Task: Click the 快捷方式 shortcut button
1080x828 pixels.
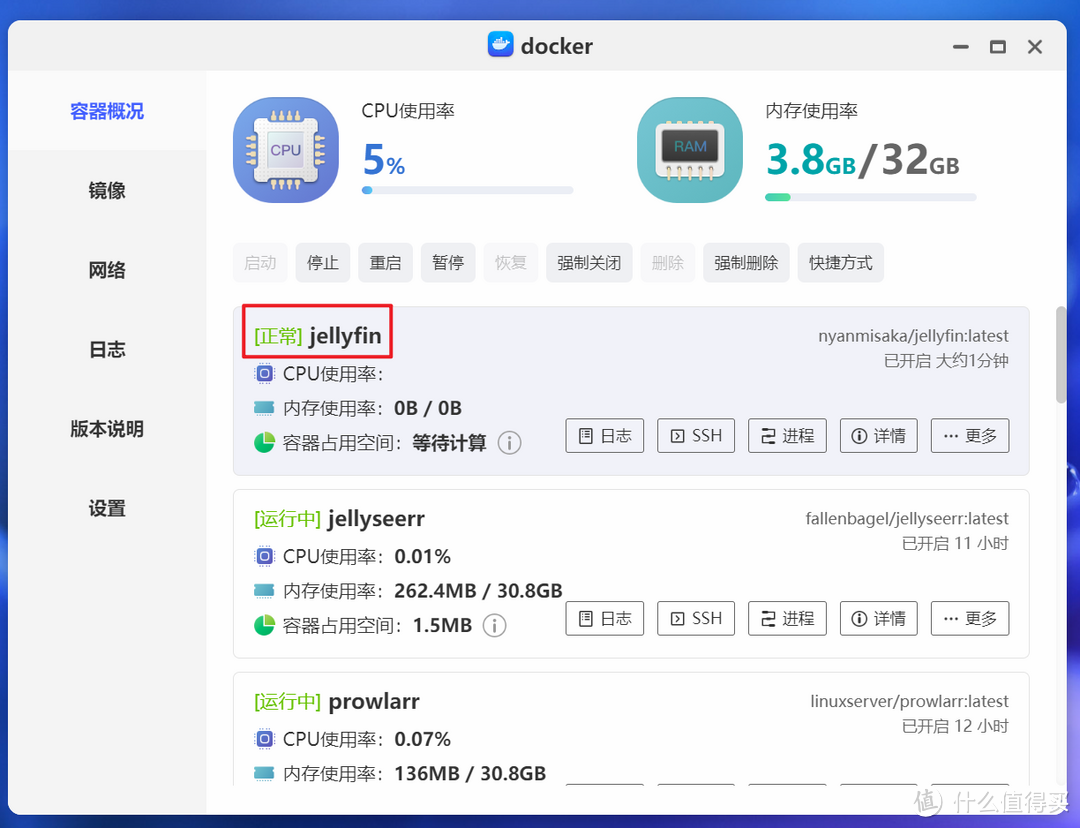Action: click(840, 262)
